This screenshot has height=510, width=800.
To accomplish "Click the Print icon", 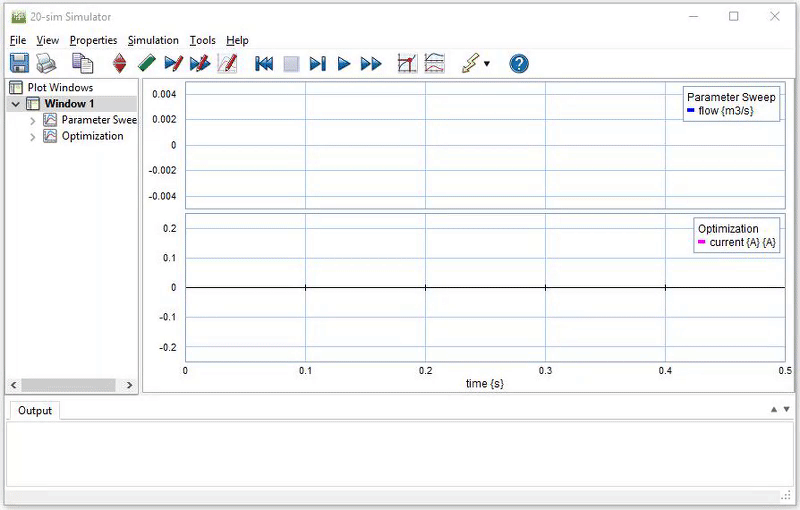I will (x=46, y=64).
